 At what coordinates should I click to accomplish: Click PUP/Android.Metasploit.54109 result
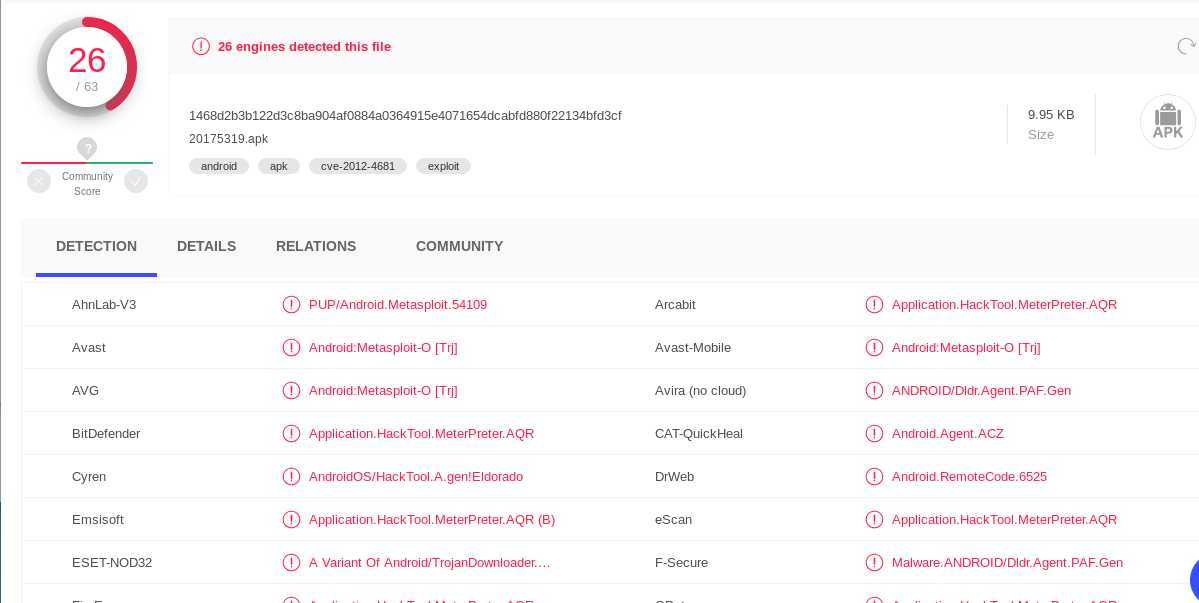tap(398, 304)
